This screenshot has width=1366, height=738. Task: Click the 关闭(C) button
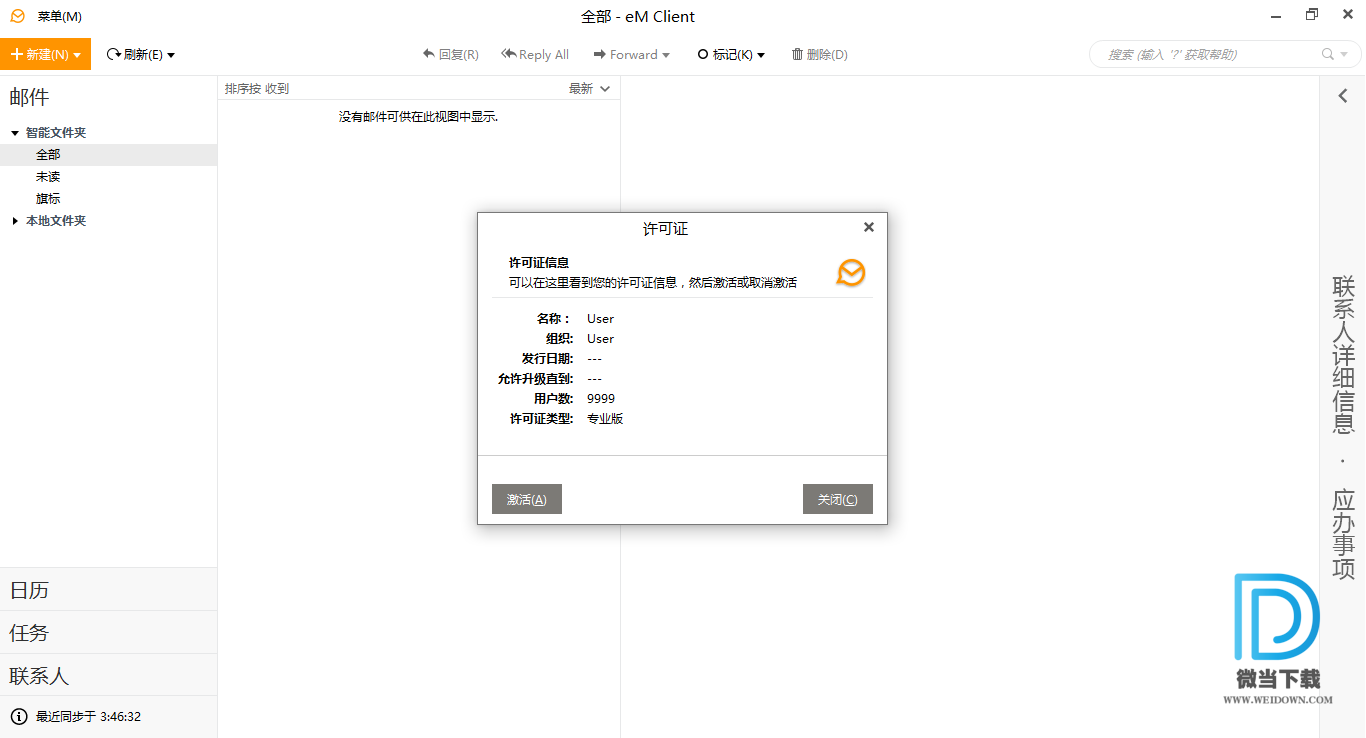point(838,499)
